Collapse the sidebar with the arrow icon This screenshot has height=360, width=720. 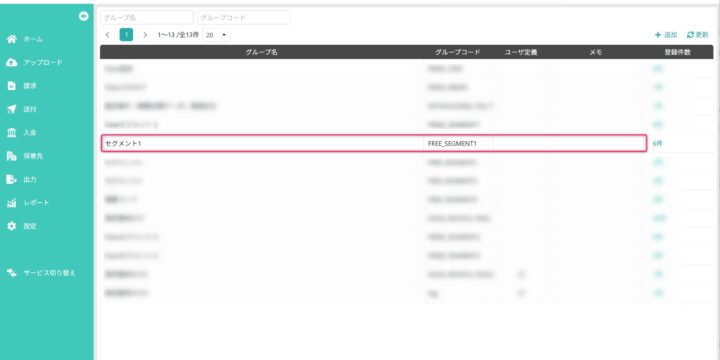(84, 16)
